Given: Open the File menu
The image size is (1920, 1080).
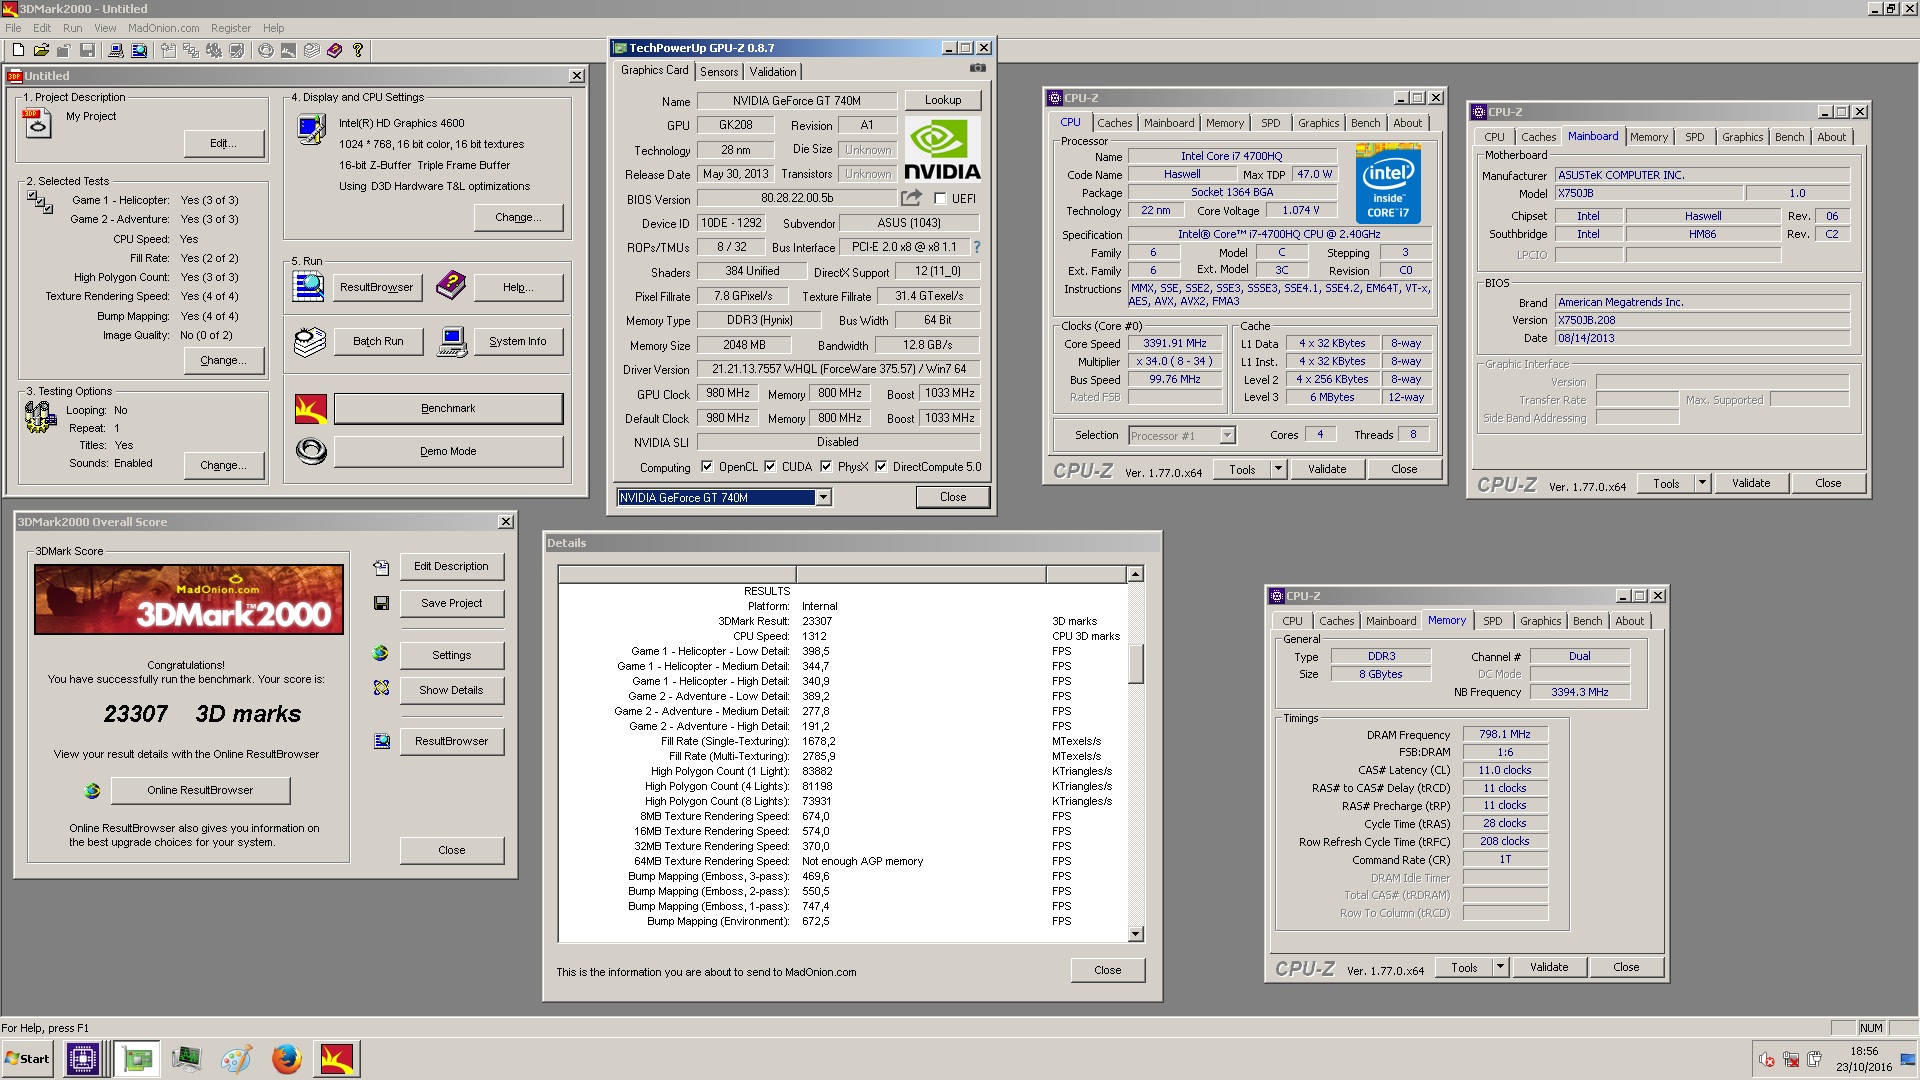Looking at the screenshot, I should (x=14, y=28).
